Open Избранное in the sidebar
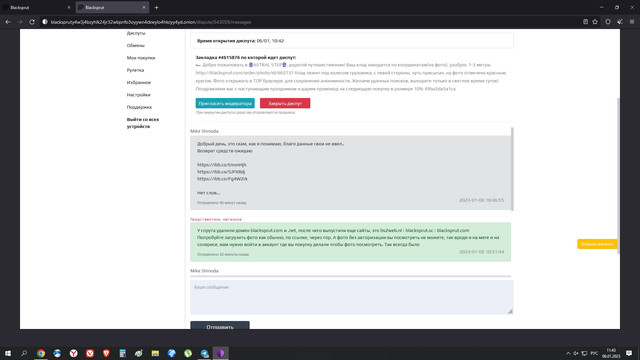640x360 pixels. 139,82
